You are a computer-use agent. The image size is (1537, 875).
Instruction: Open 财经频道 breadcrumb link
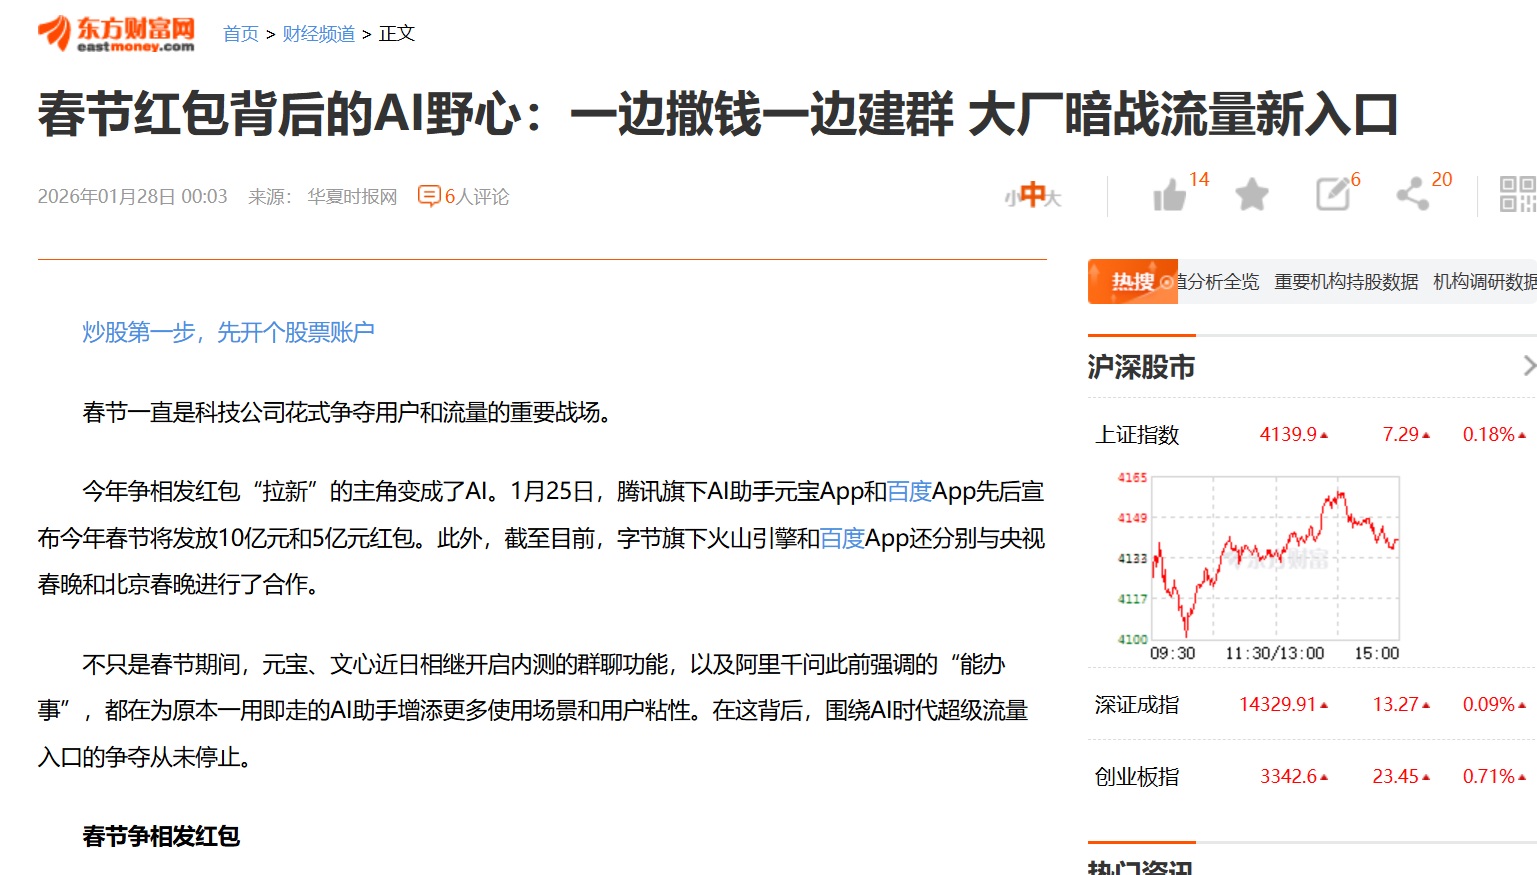click(318, 34)
